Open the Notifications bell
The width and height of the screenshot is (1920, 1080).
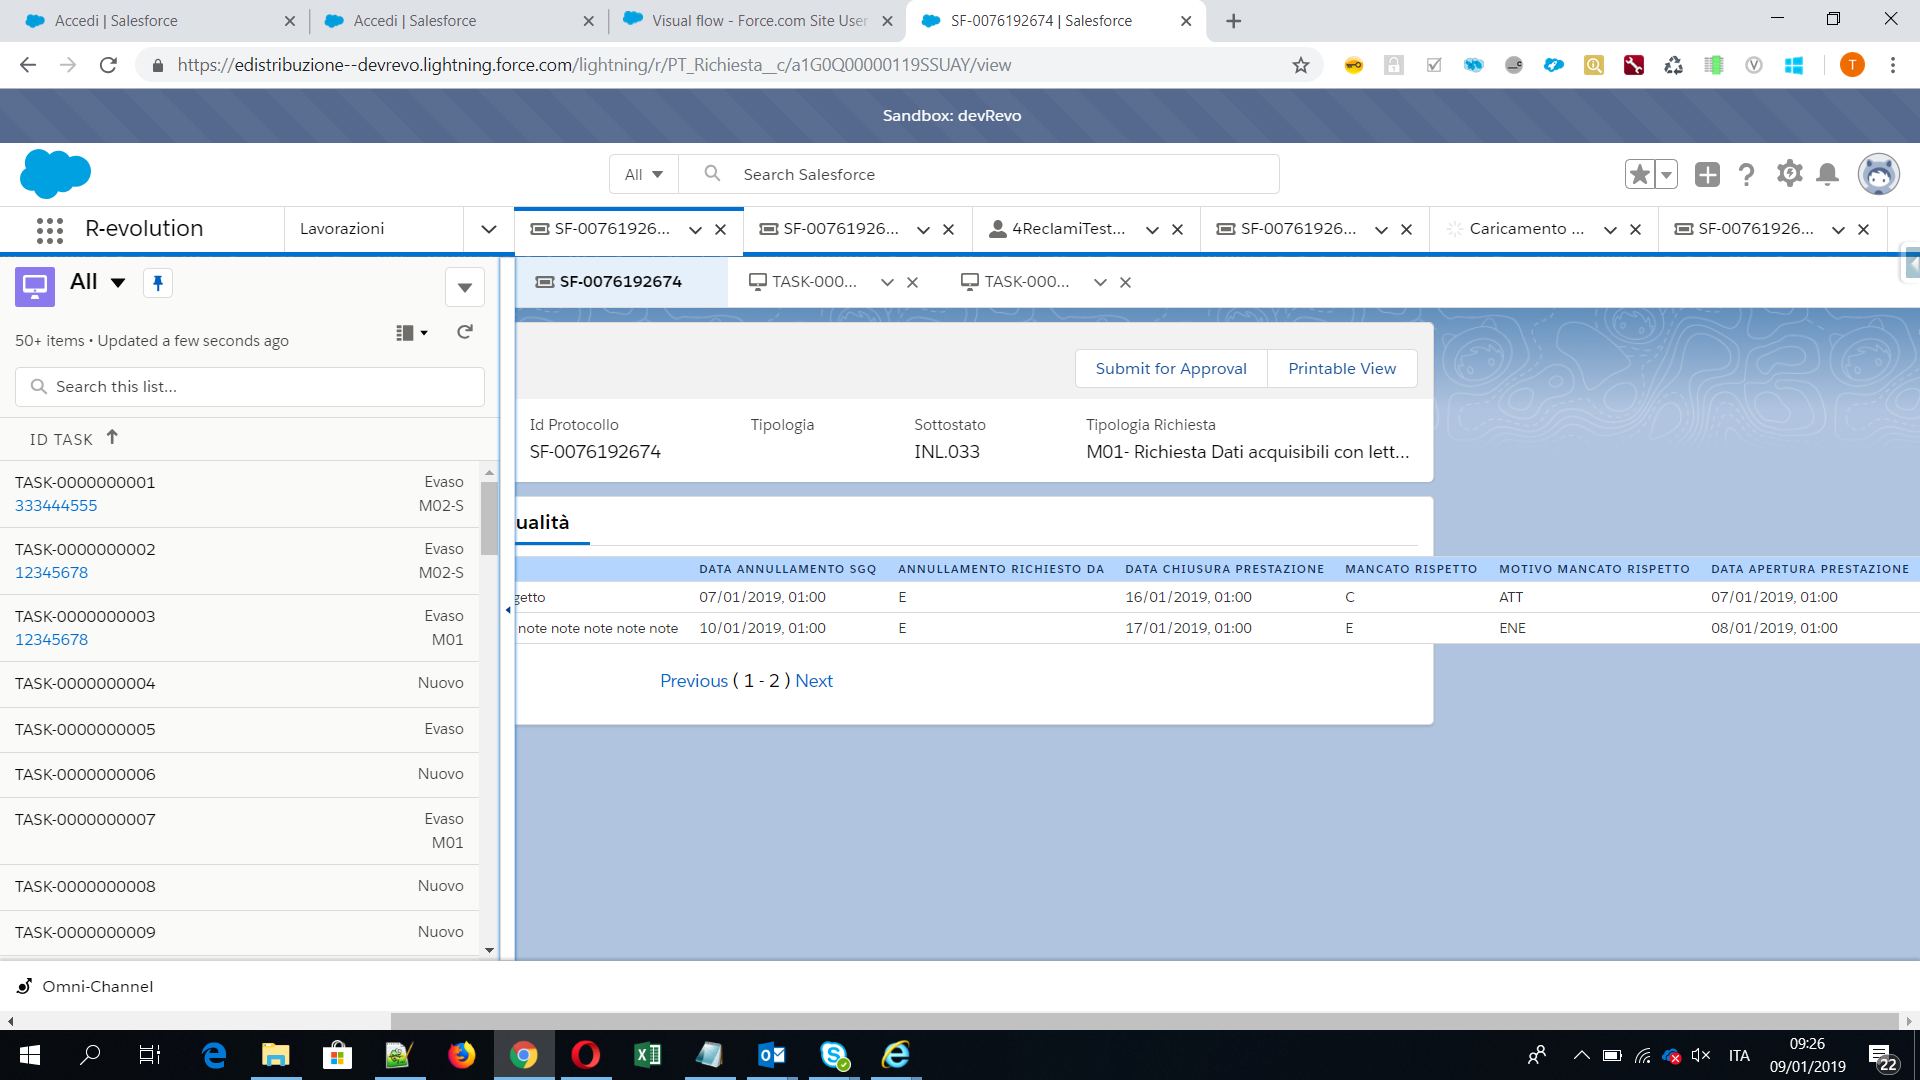point(1827,174)
